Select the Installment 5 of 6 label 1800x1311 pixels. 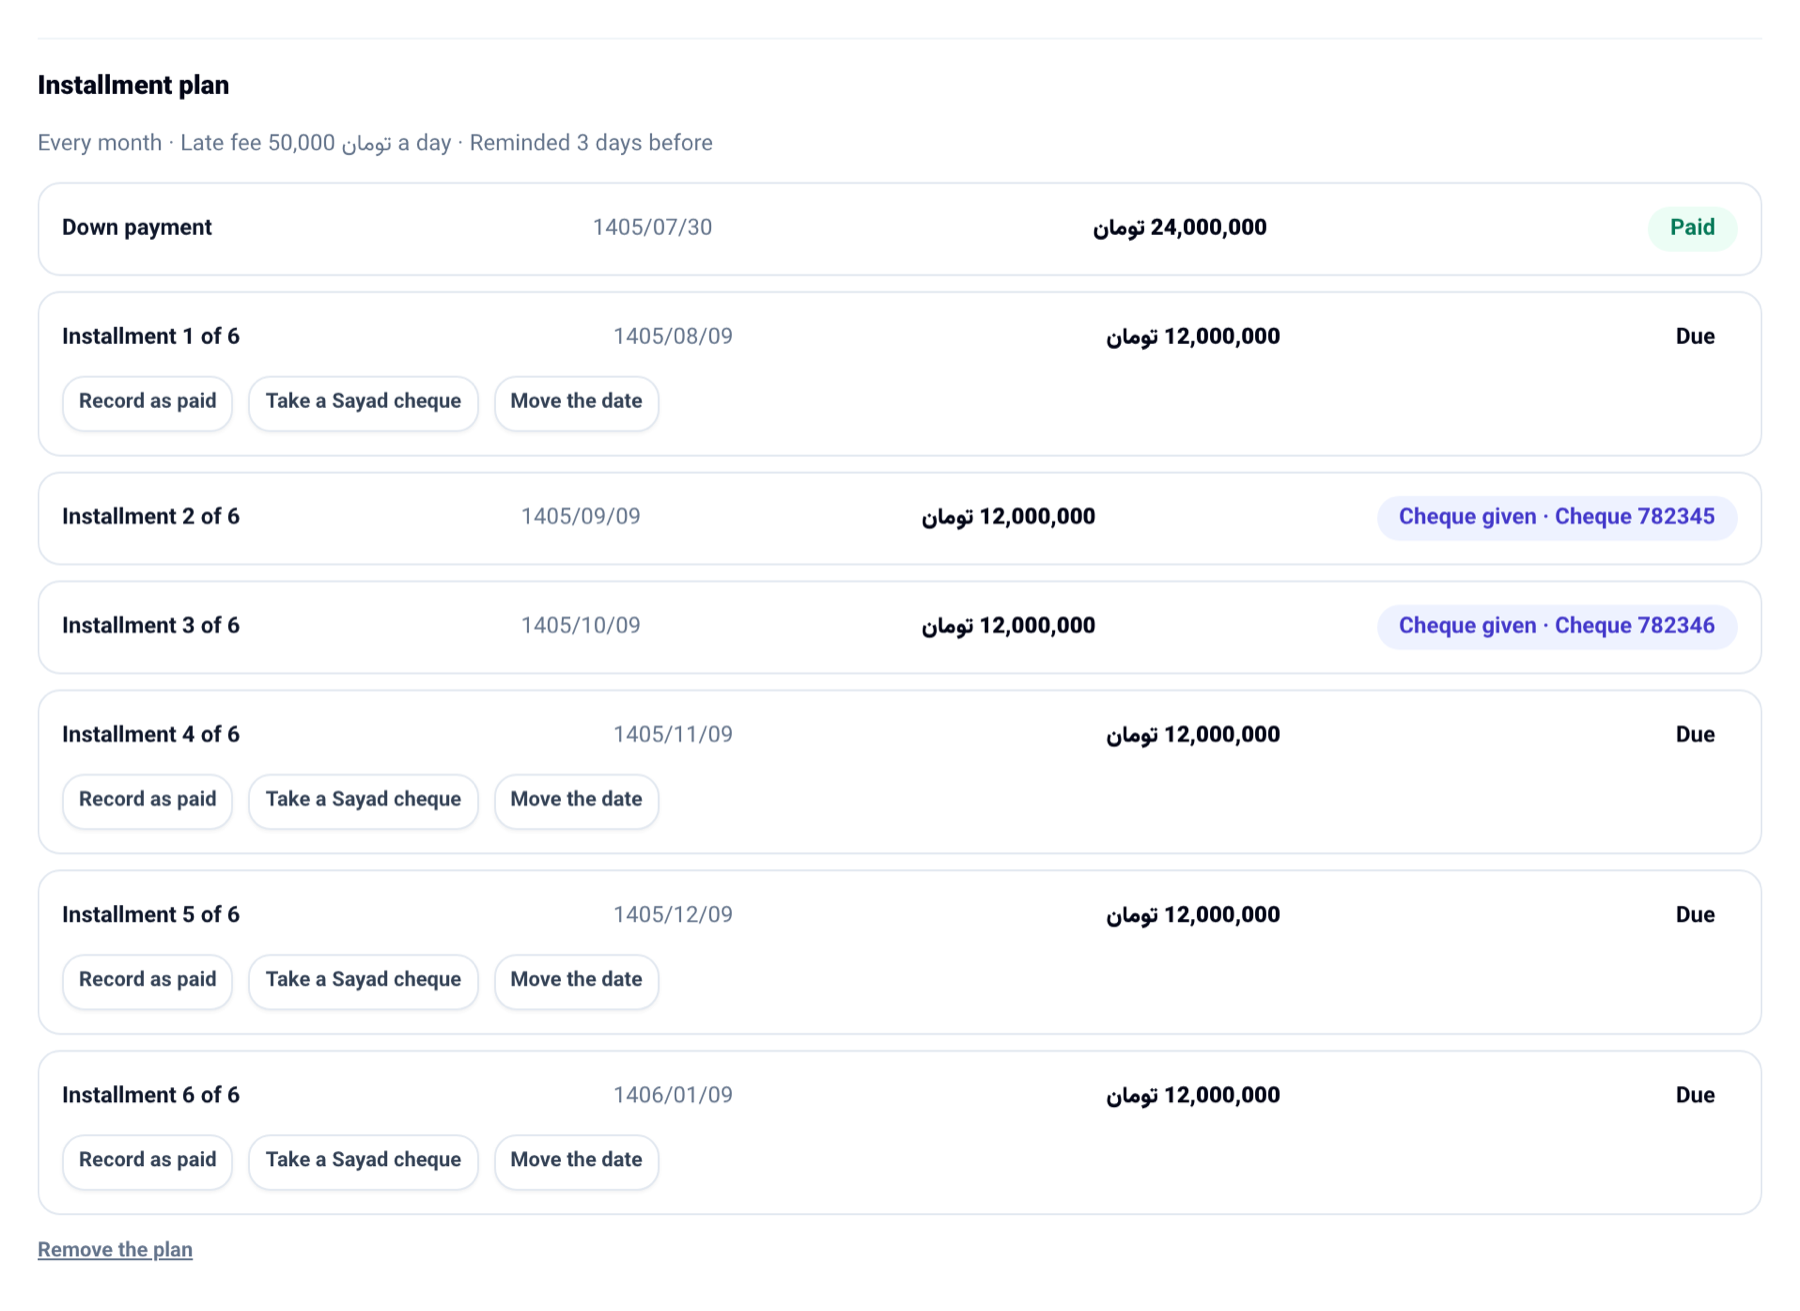click(x=151, y=915)
